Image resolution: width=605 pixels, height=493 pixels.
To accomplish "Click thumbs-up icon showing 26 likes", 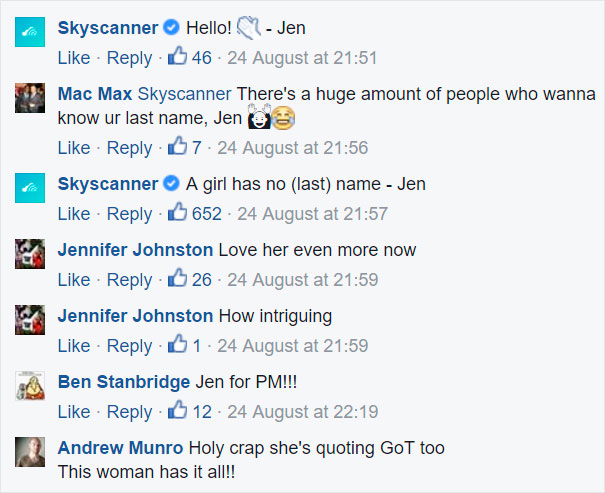I will coord(178,279).
